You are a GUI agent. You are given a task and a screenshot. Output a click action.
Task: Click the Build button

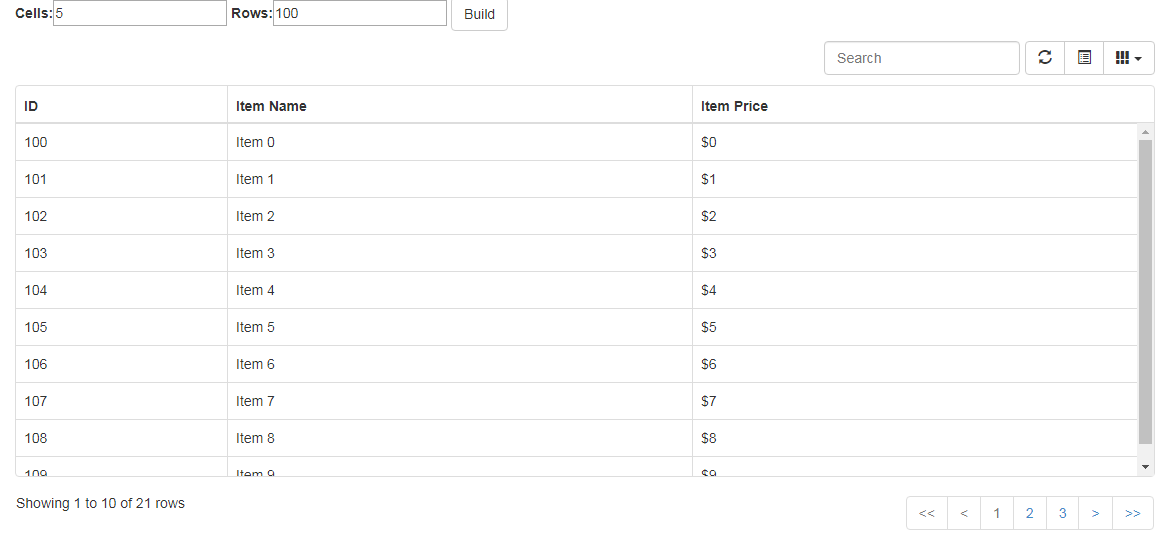tap(480, 15)
